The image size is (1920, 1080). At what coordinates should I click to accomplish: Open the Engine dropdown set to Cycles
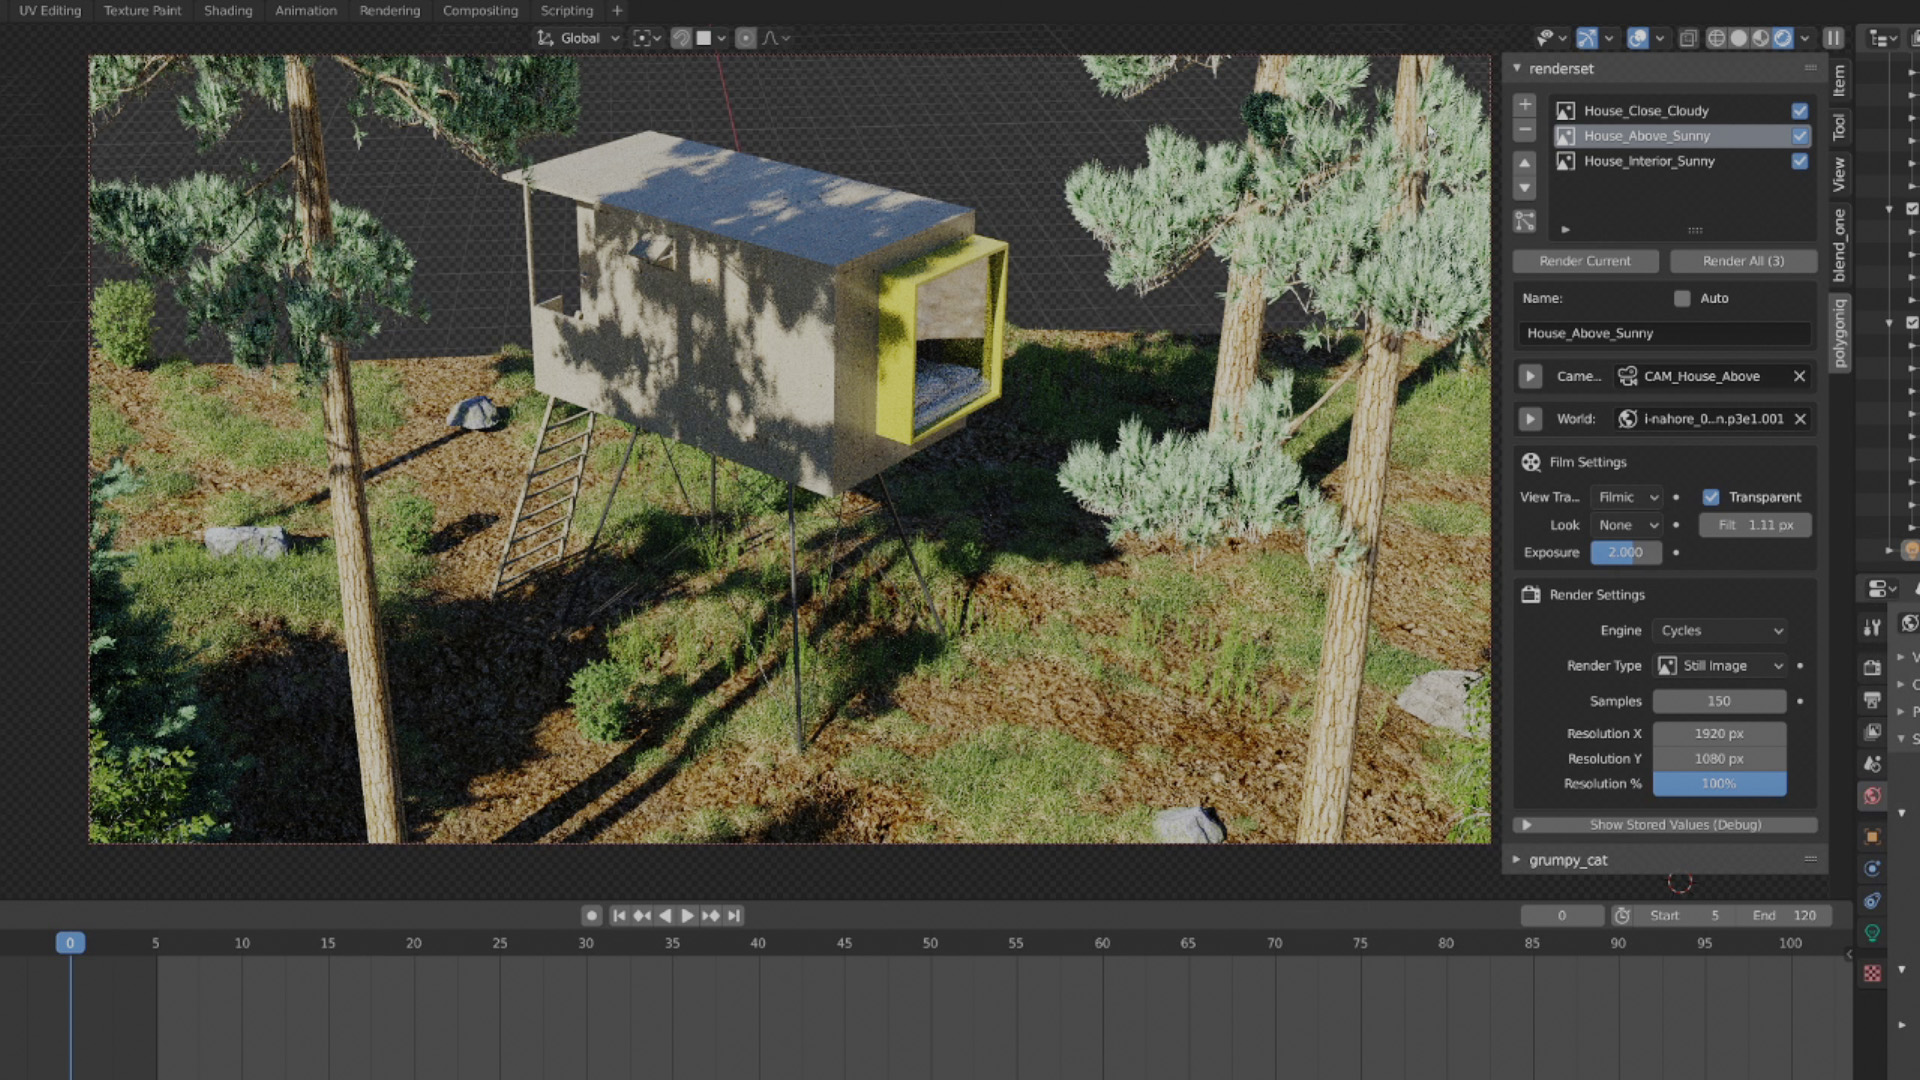point(1720,630)
